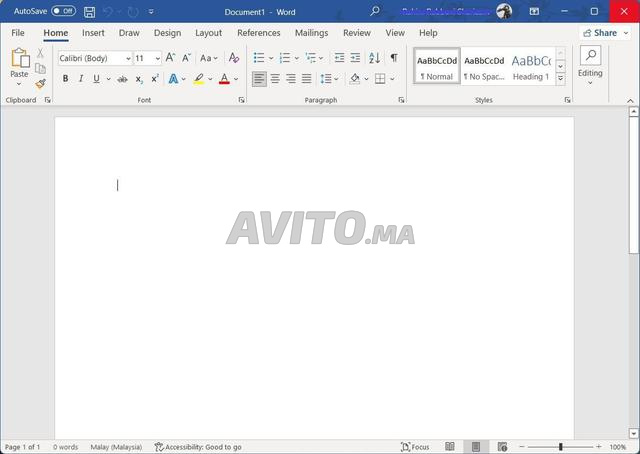Click the Share button
640x454 pixels.
point(600,33)
